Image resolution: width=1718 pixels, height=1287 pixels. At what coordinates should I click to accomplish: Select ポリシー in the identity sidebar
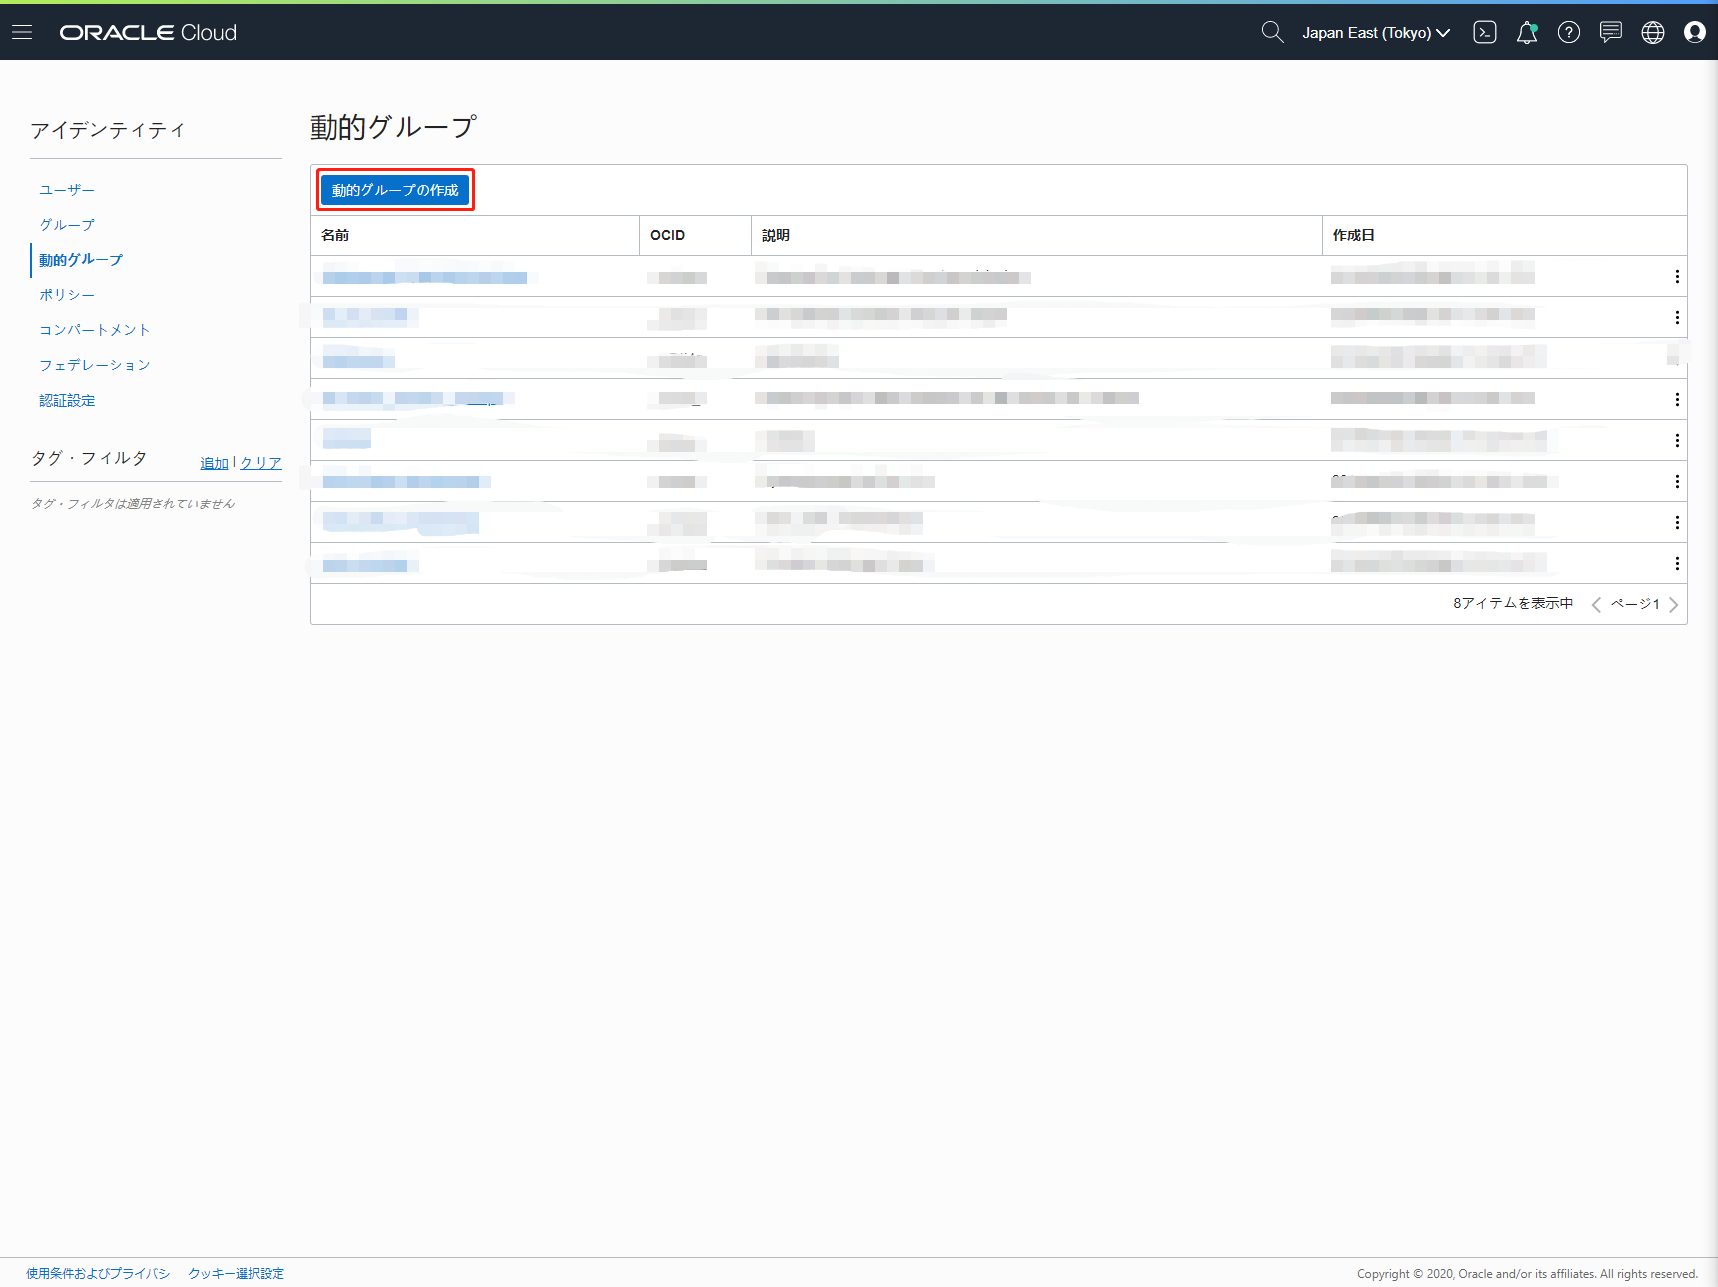pos(67,295)
